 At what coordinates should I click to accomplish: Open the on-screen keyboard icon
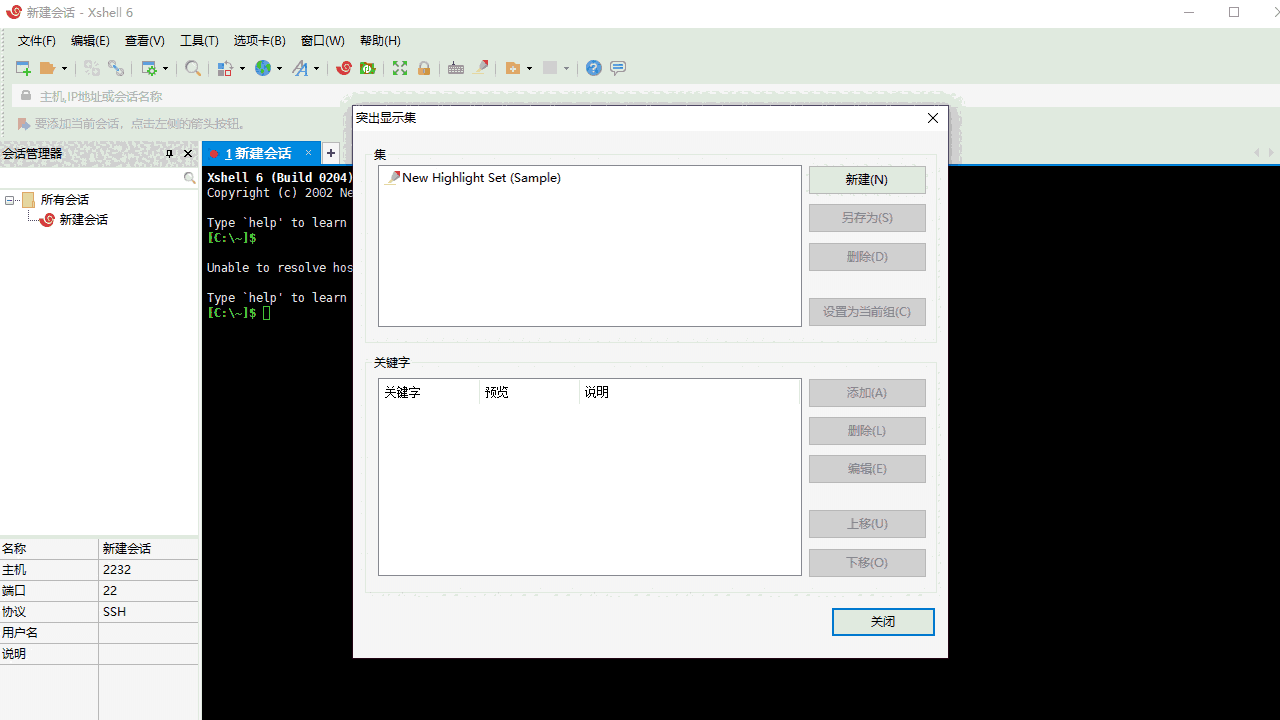click(x=456, y=68)
